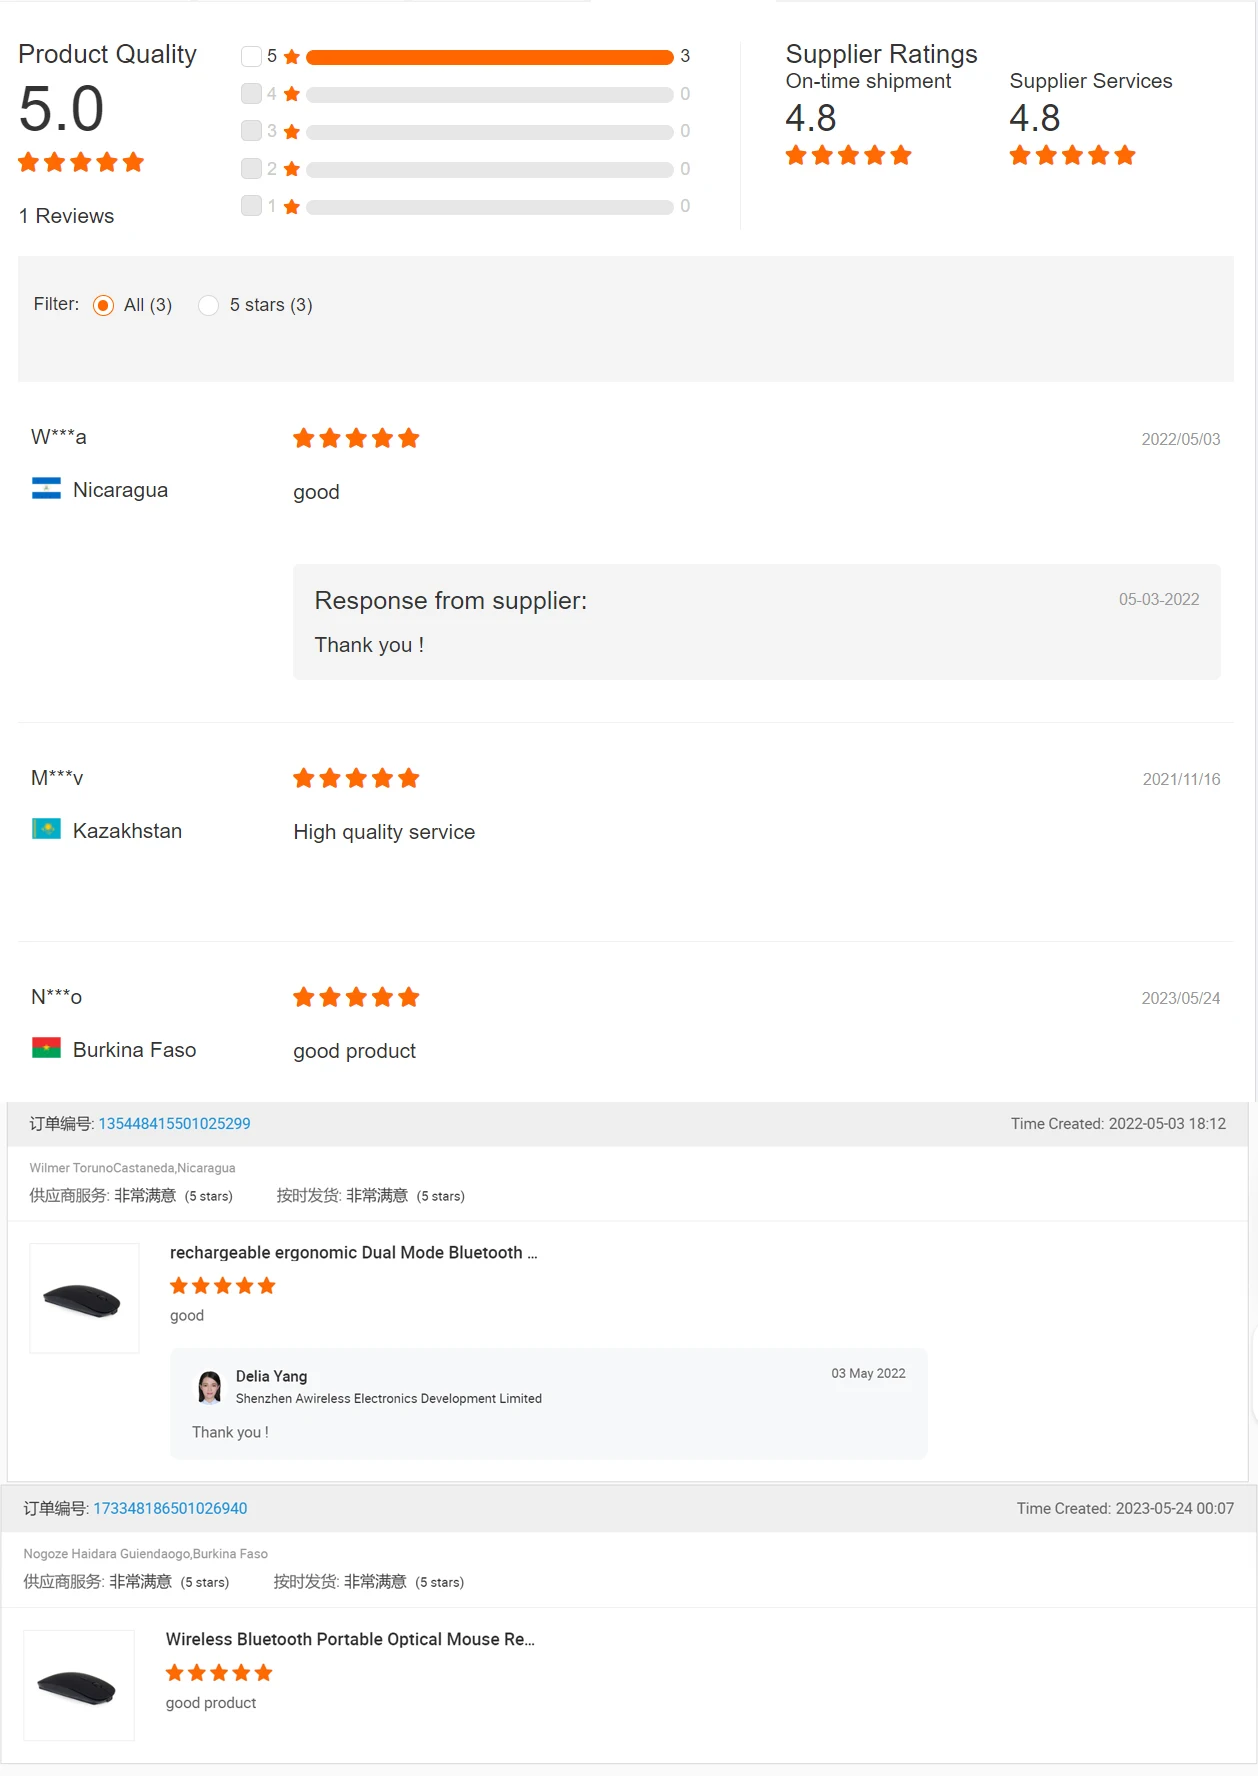
Task: Check the 1 star rating checkbox
Action: pyautogui.click(x=251, y=205)
